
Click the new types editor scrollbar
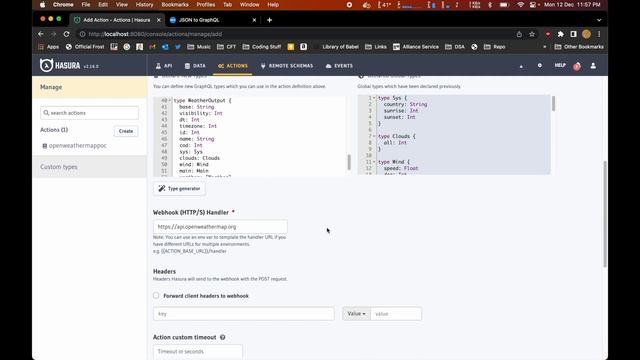pos(349,162)
